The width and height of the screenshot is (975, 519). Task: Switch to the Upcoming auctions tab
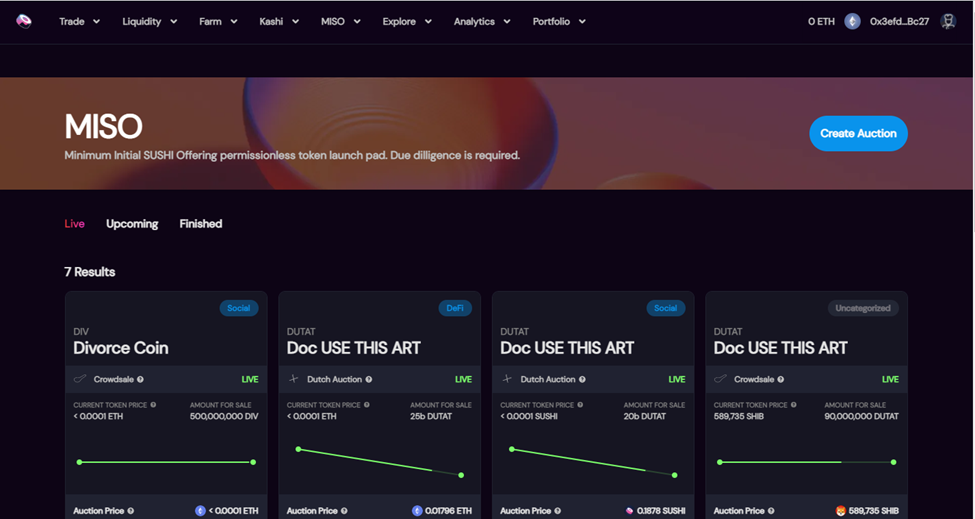click(x=132, y=224)
